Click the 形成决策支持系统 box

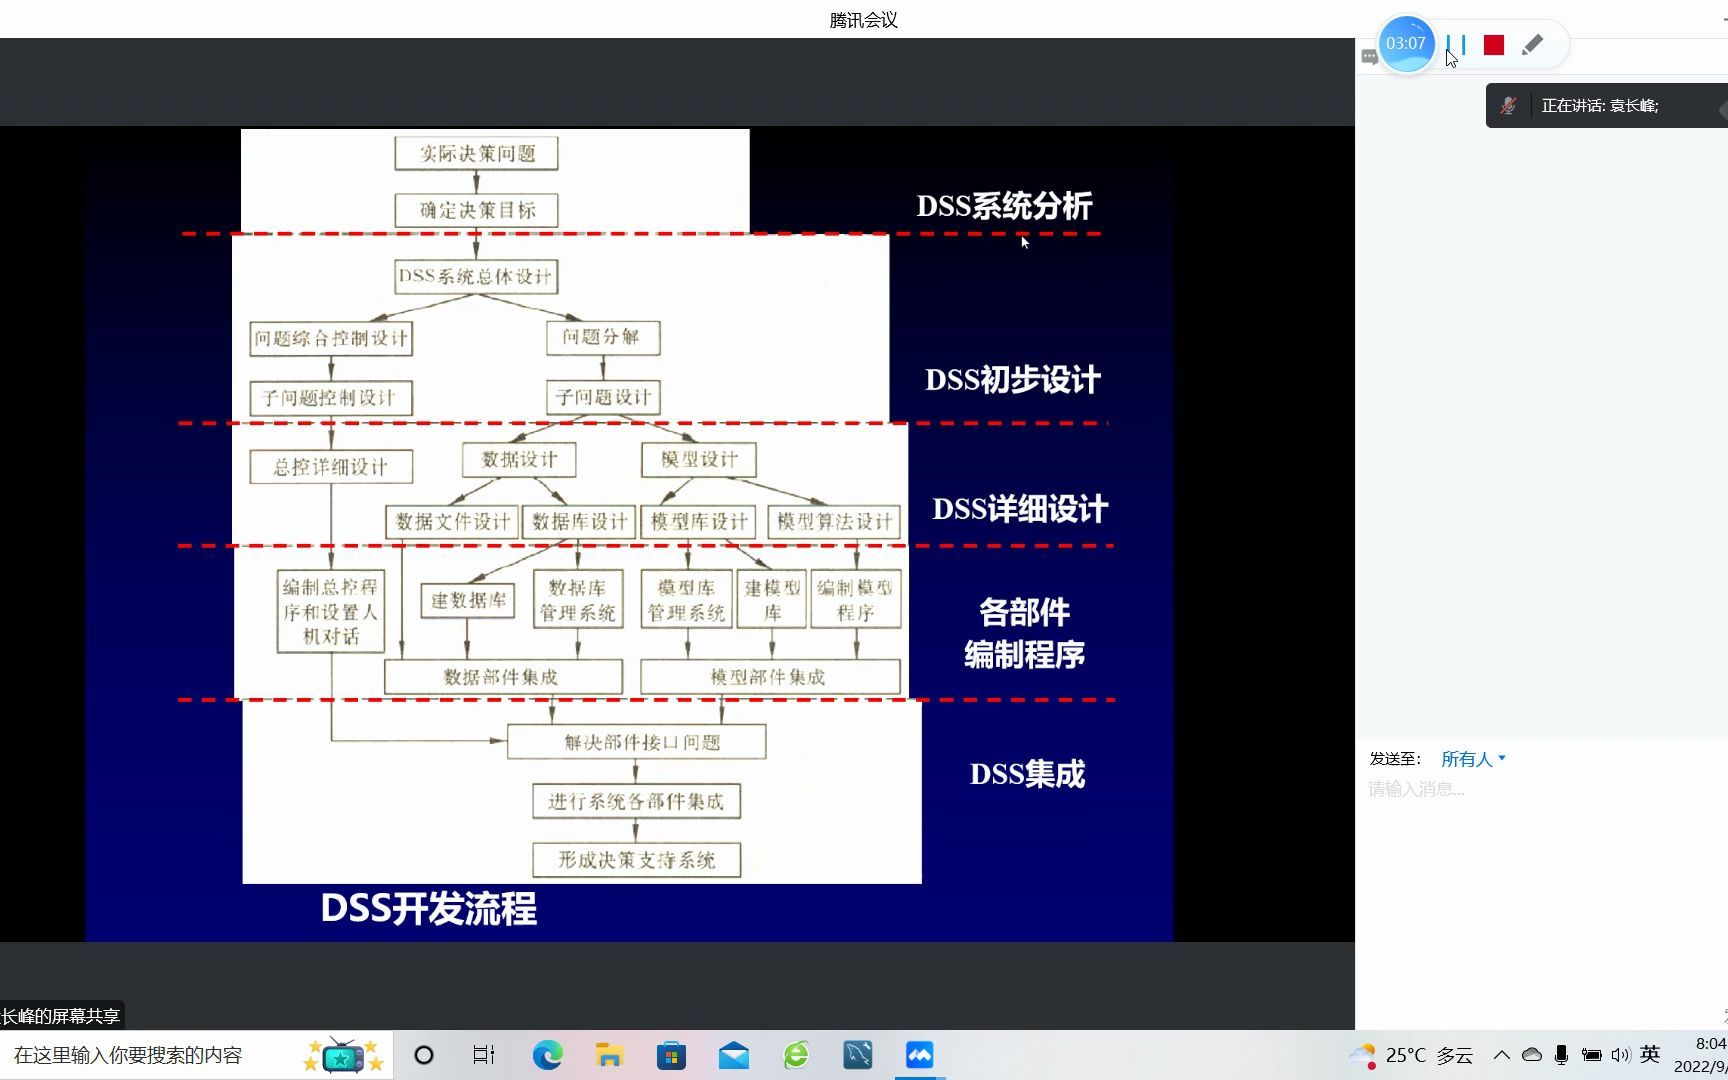[x=637, y=860]
